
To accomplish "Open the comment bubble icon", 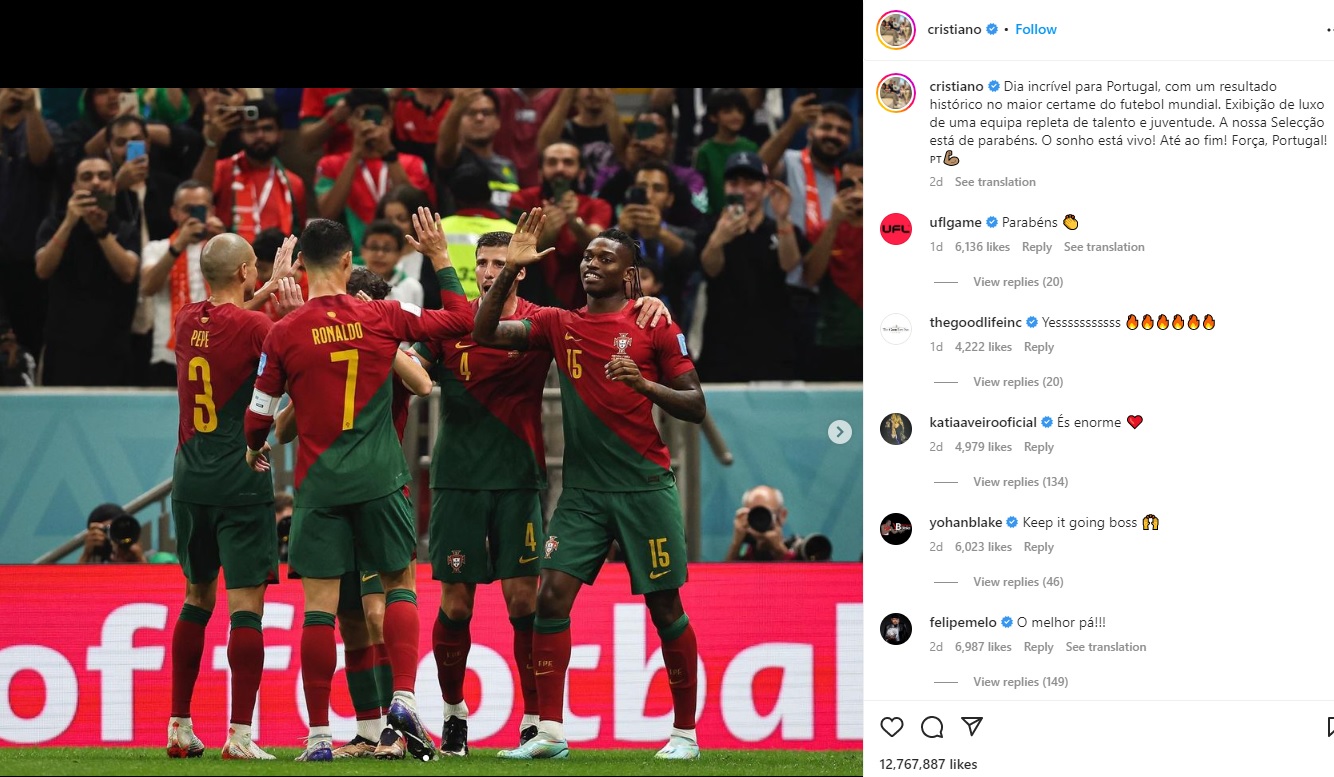I will click(x=932, y=727).
